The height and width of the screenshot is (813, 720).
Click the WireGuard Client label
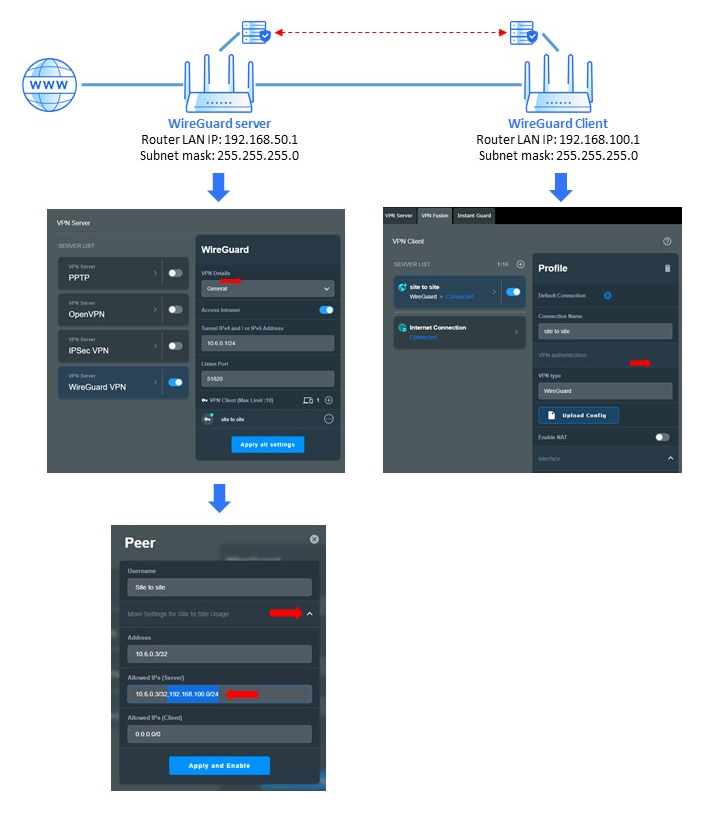[x=558, y=123]
